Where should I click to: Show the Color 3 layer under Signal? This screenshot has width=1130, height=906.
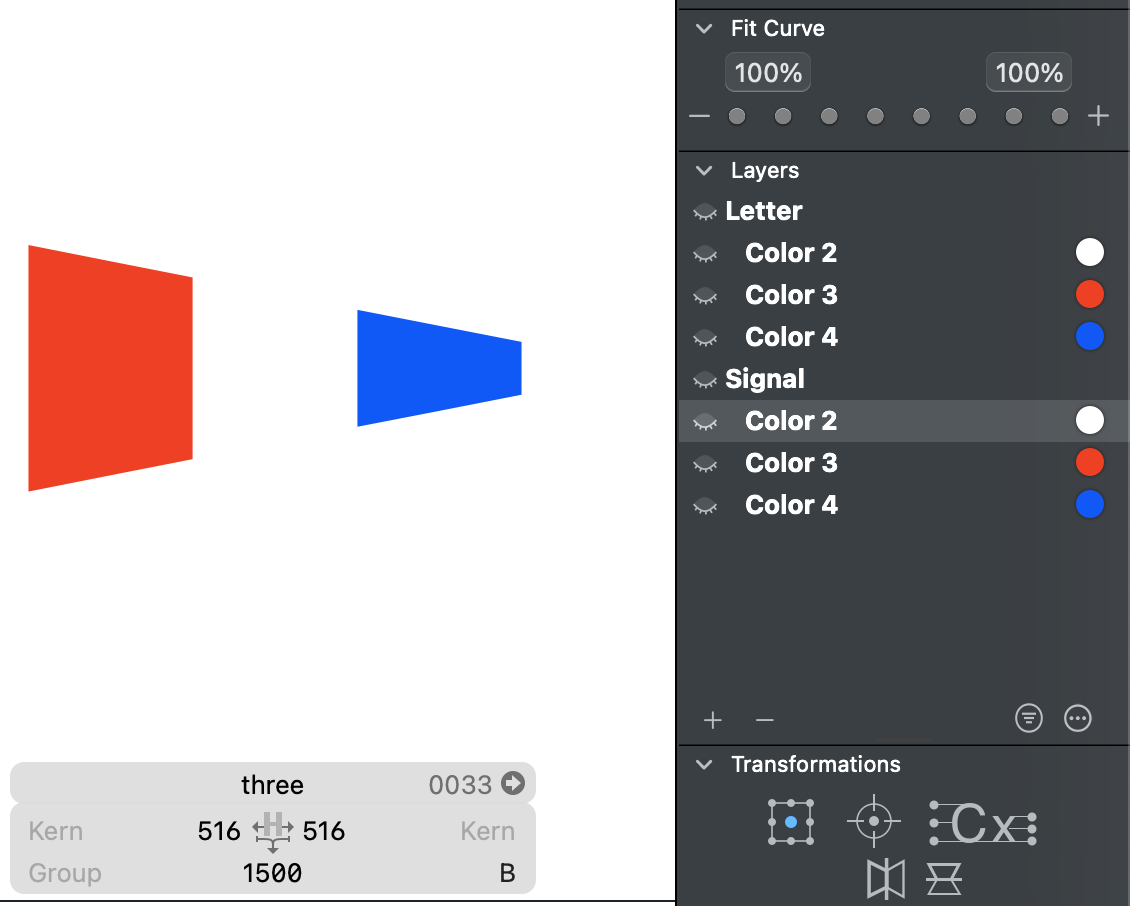click(705, 464)
